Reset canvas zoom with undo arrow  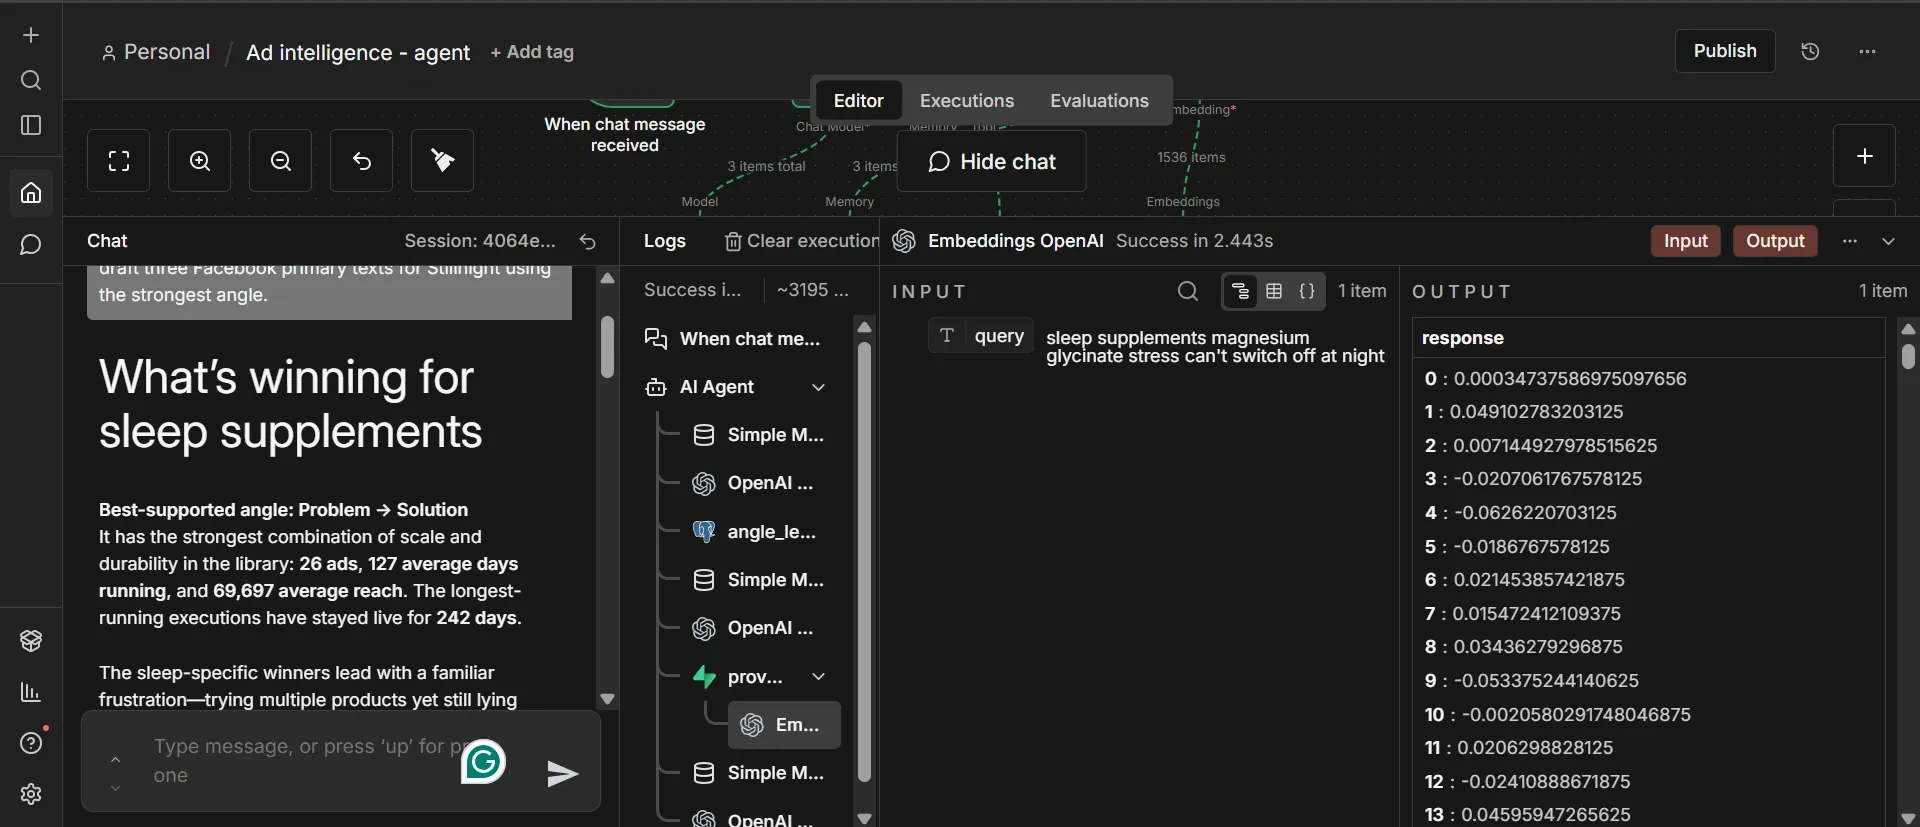(x=362, y=160)
